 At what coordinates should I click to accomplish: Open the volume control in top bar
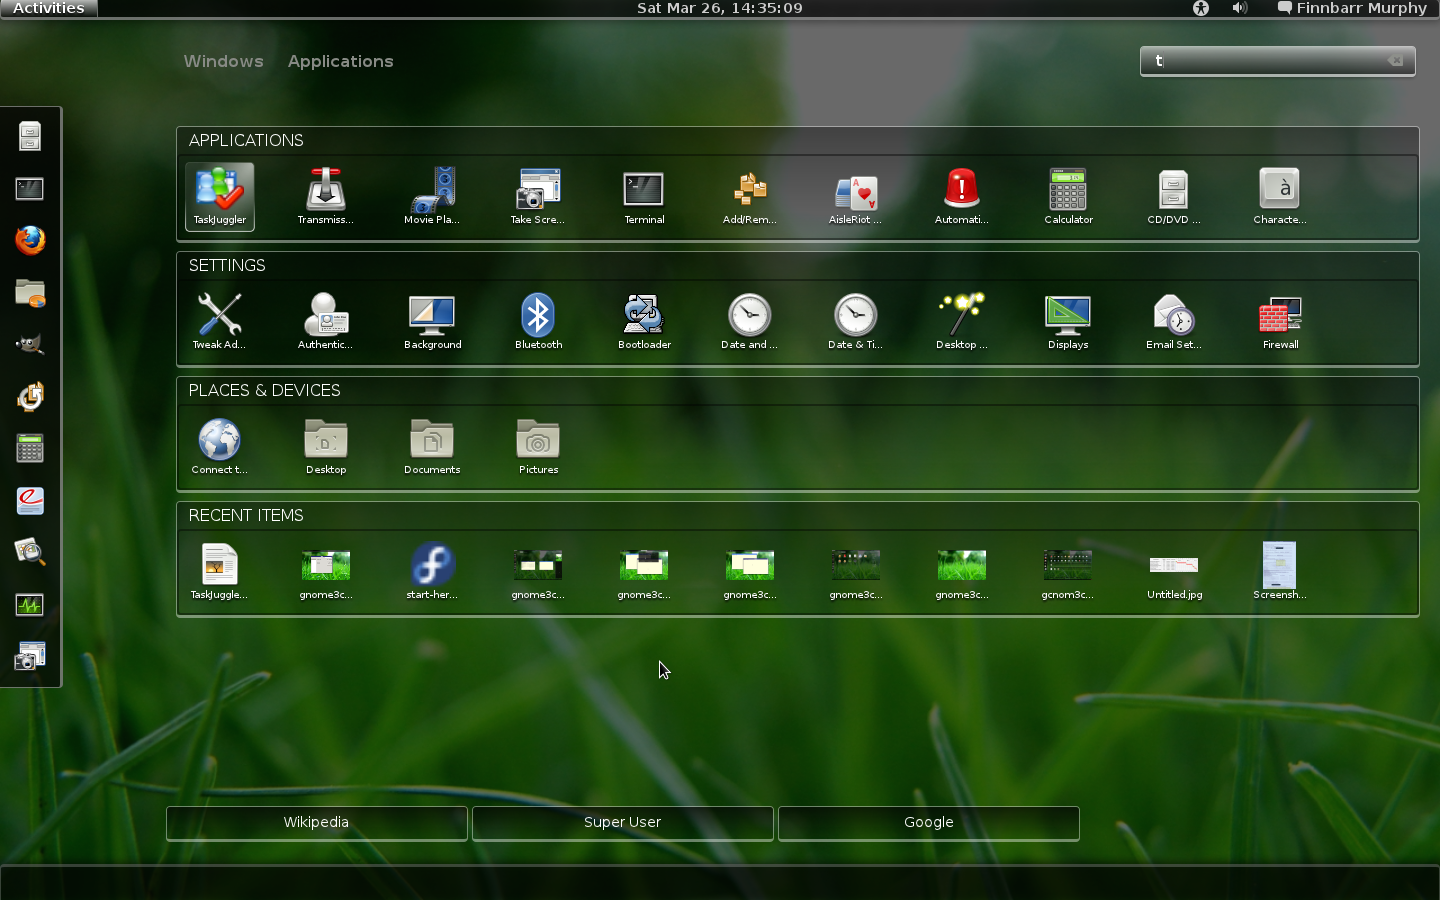pyautogui.click(x=1240, y=8)
